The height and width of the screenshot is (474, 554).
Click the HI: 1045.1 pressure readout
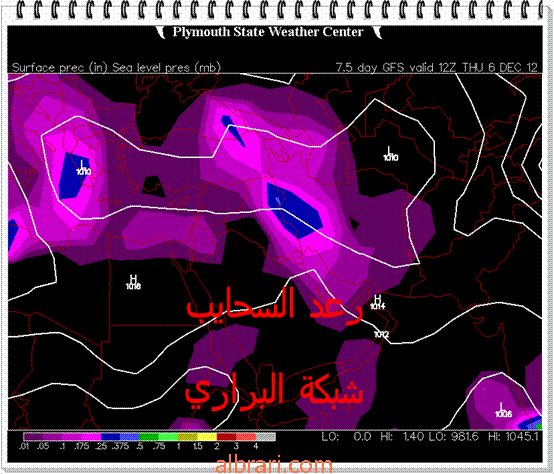[x=514, y=437]
